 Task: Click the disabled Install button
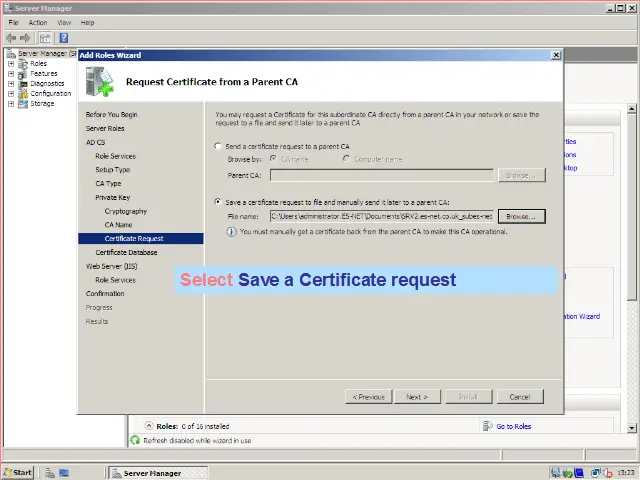[469, 397]
